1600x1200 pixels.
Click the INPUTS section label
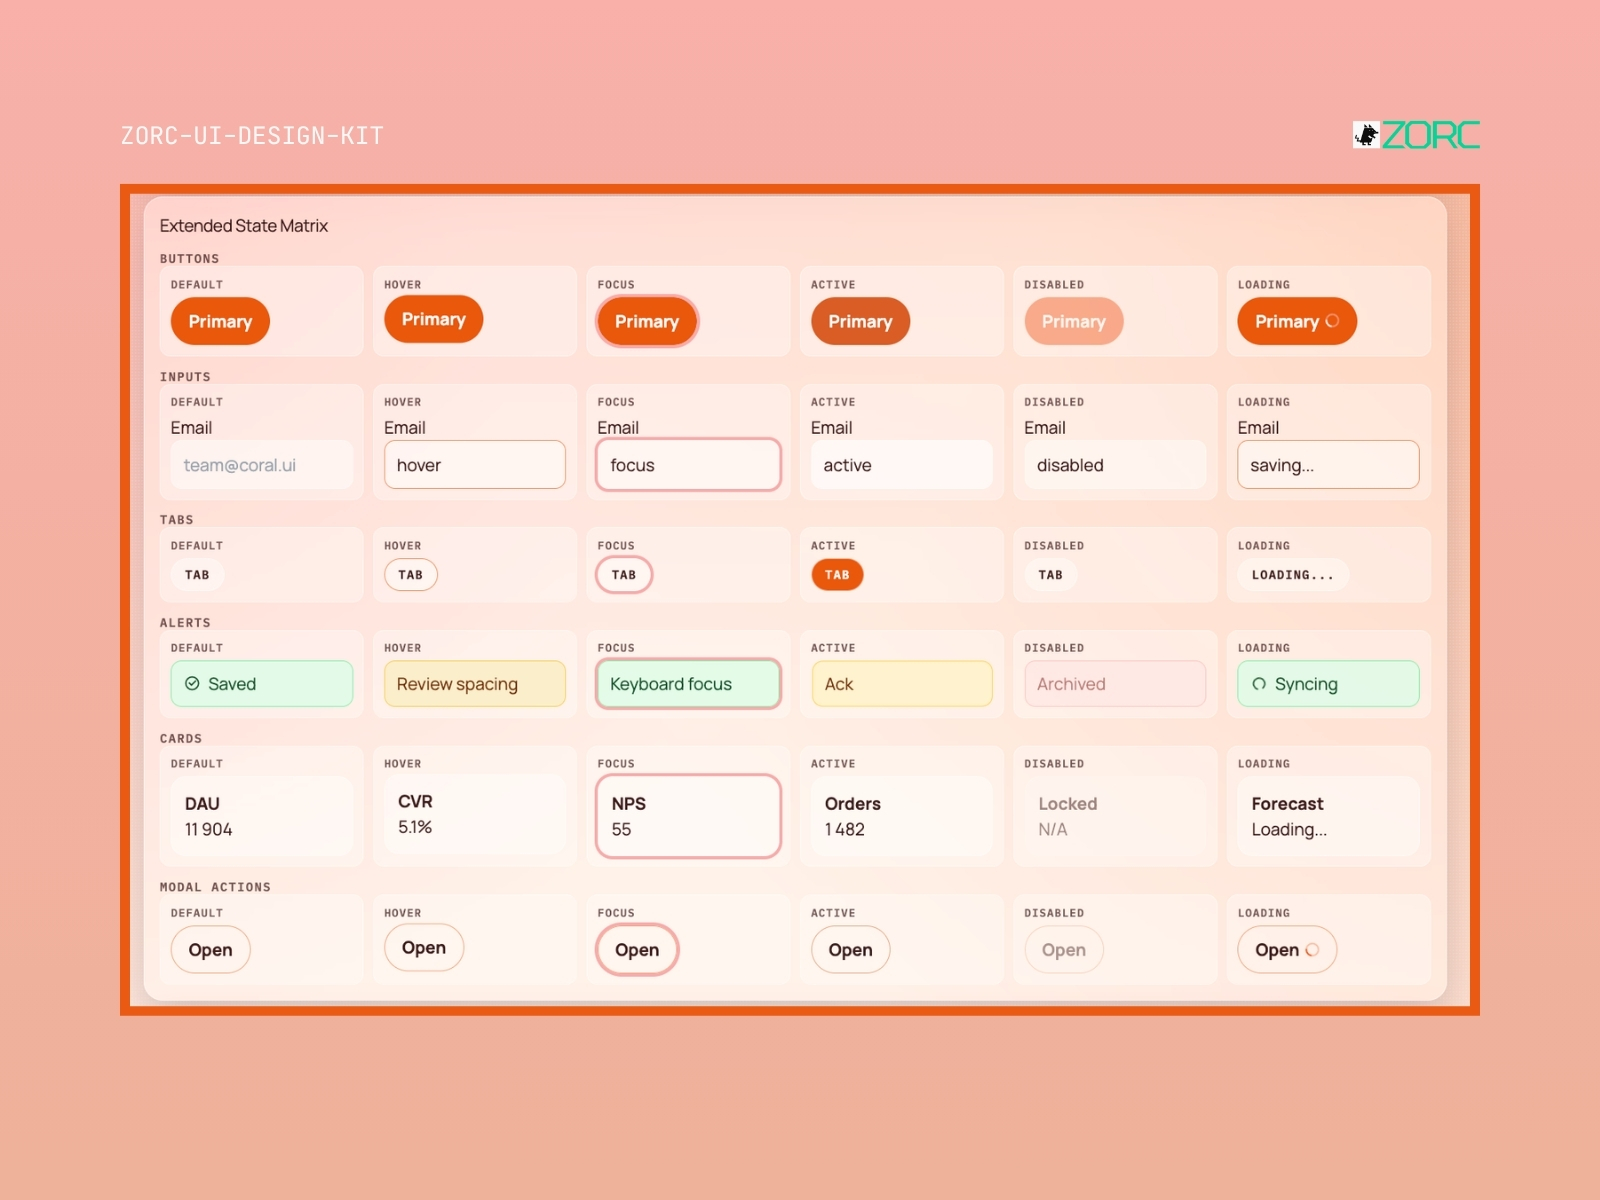pyautogui.click(x=185, y=377)
